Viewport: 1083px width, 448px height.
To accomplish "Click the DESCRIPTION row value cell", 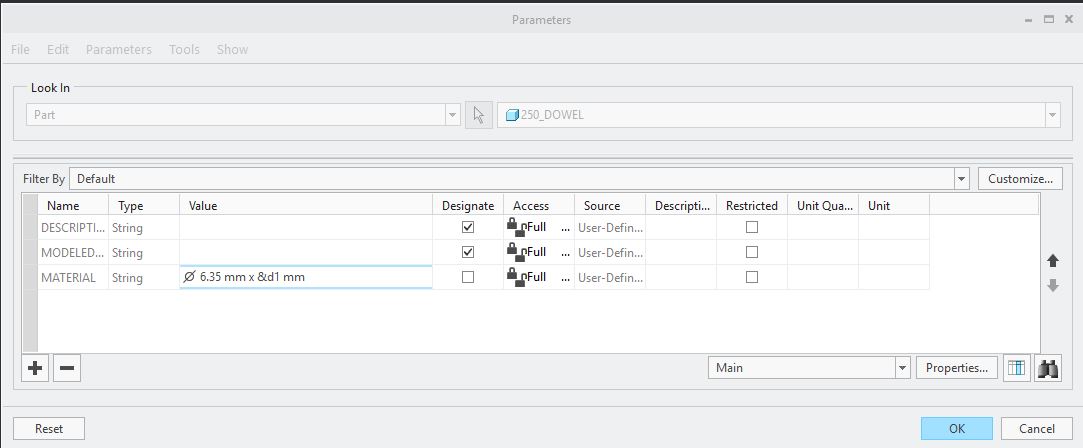I will (x=306, y=227).
